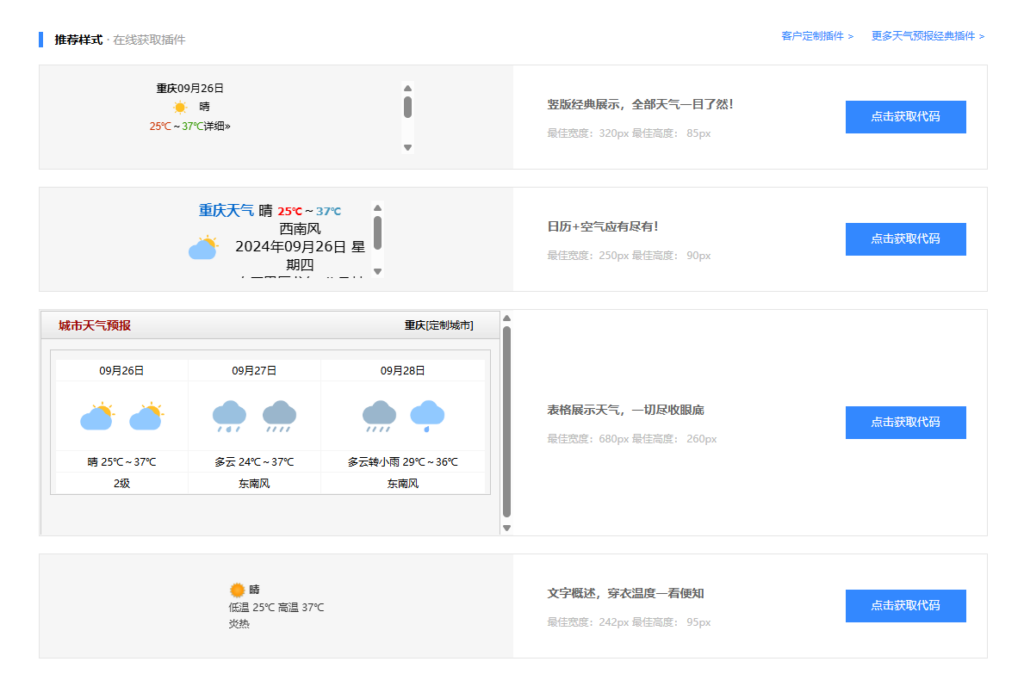Click the rain cloud icon under 09月27日
1024x674 pixels.
point(231,412)
